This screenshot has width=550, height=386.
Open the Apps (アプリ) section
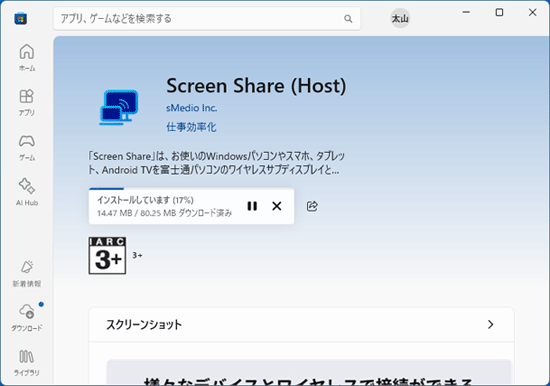[27, 102]
